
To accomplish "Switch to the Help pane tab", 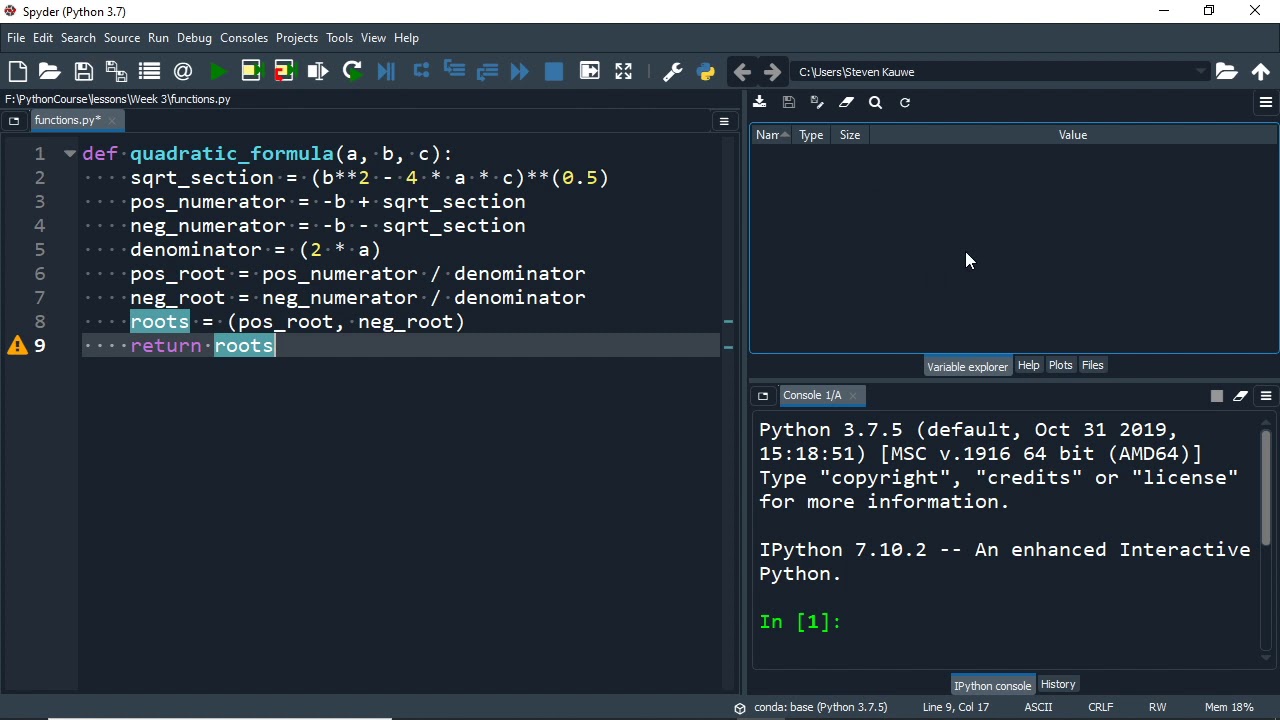I will coord(1028,365).
